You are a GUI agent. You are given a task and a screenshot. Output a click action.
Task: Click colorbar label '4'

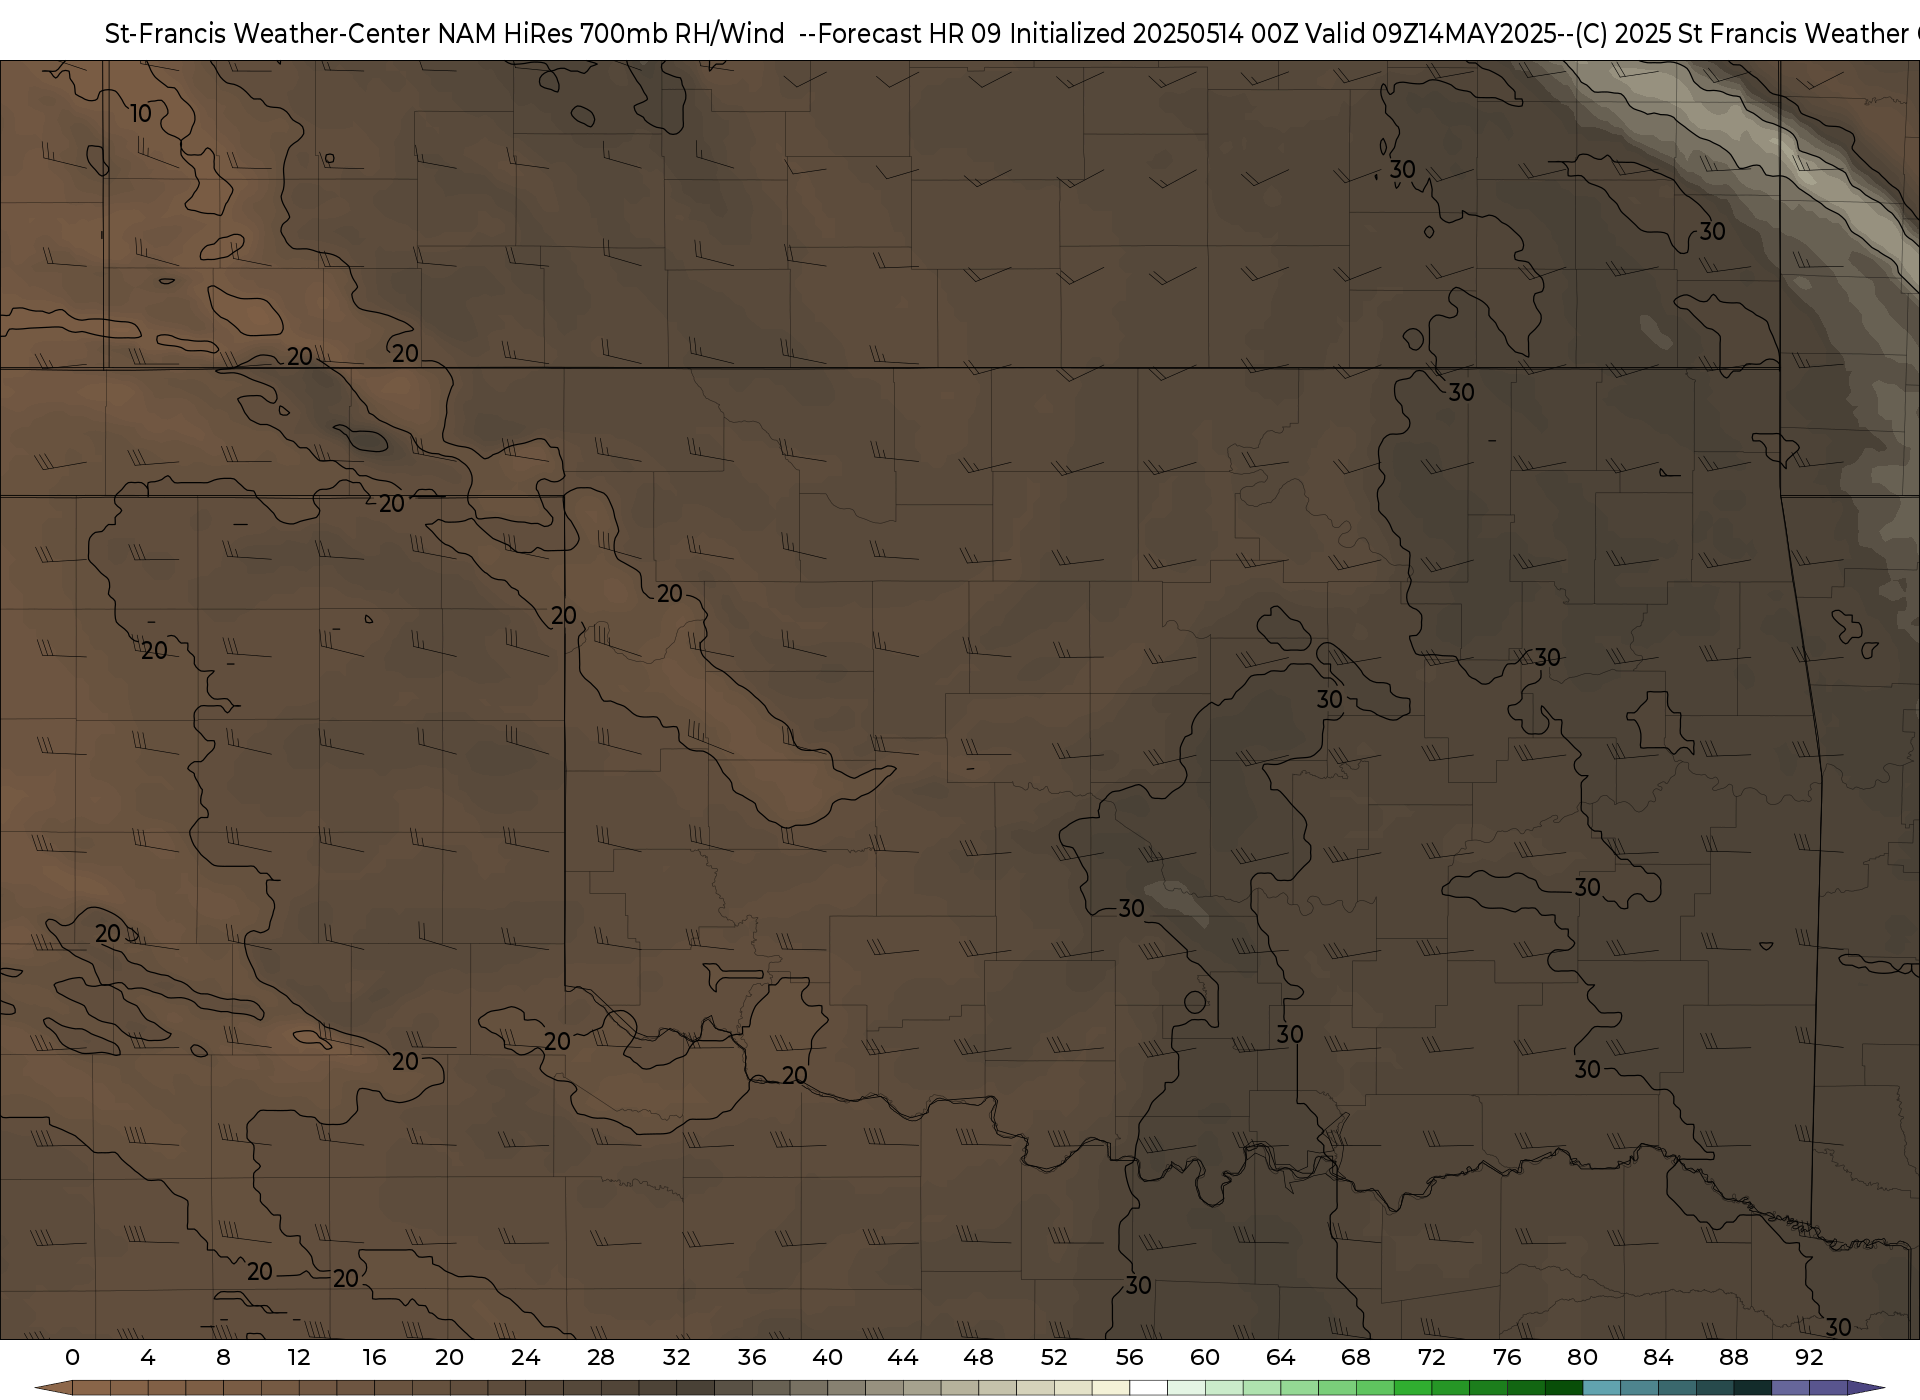click(148, 1358)
